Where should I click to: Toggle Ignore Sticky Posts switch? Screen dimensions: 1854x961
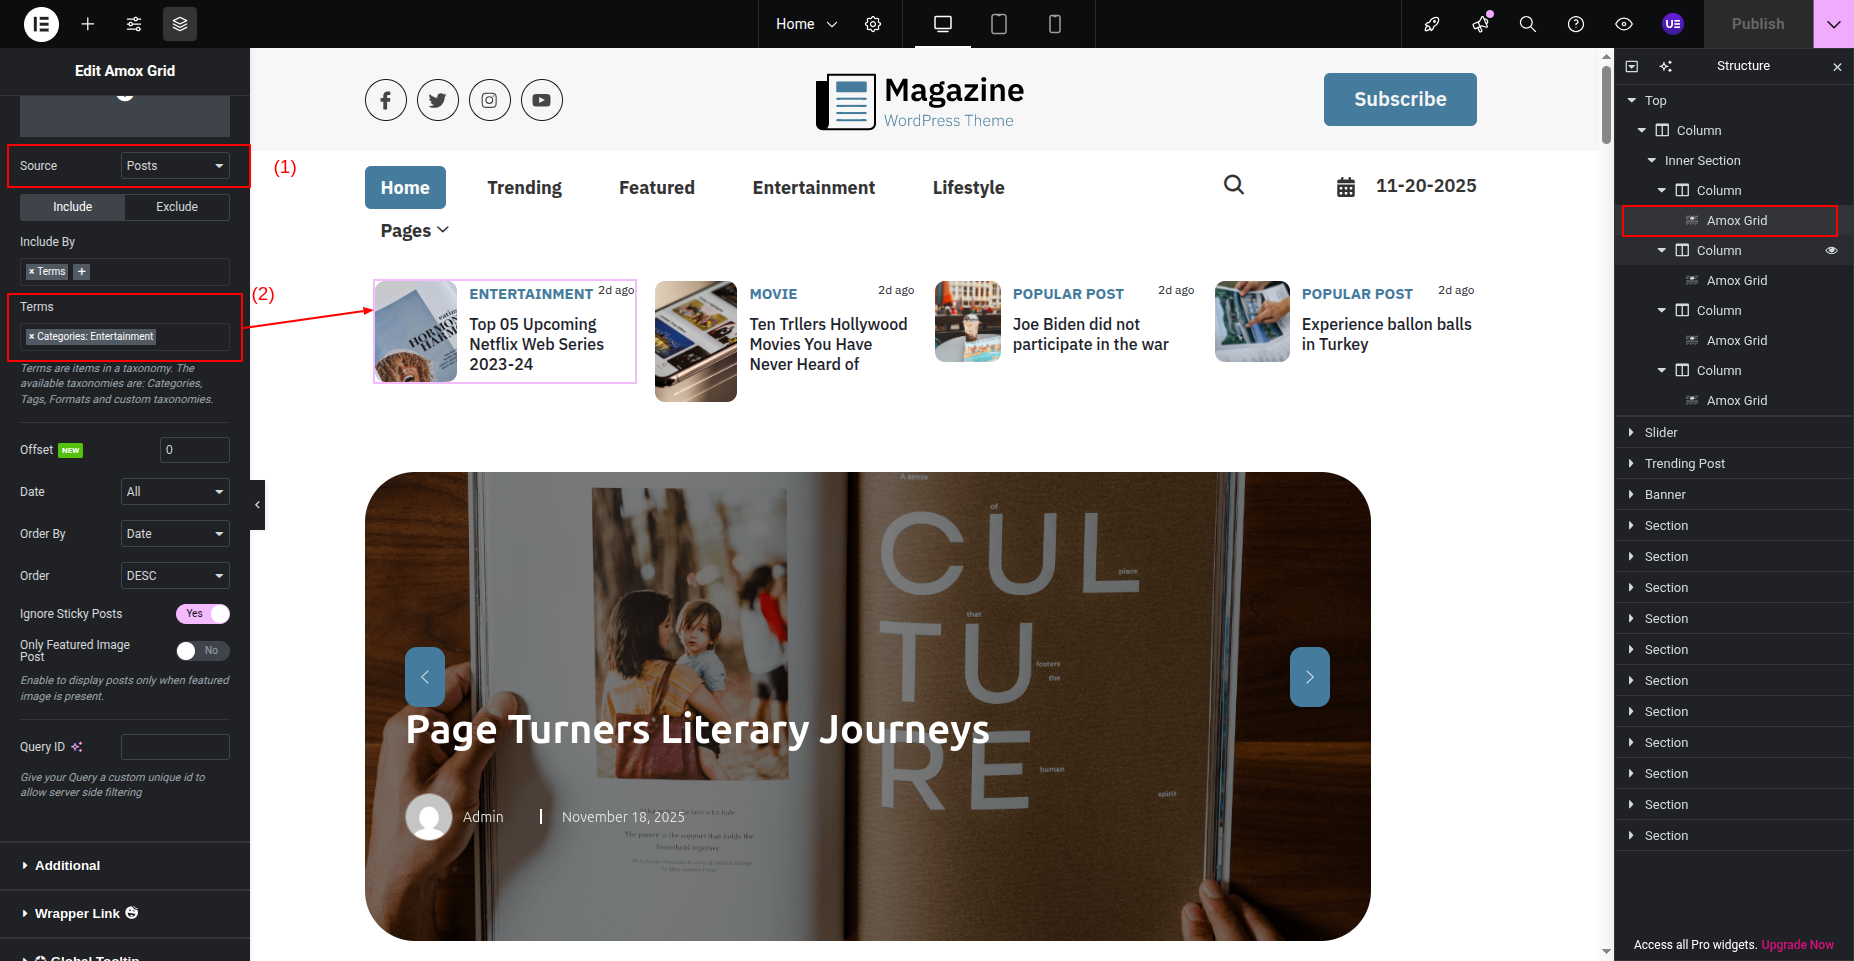tap(203, 614)
